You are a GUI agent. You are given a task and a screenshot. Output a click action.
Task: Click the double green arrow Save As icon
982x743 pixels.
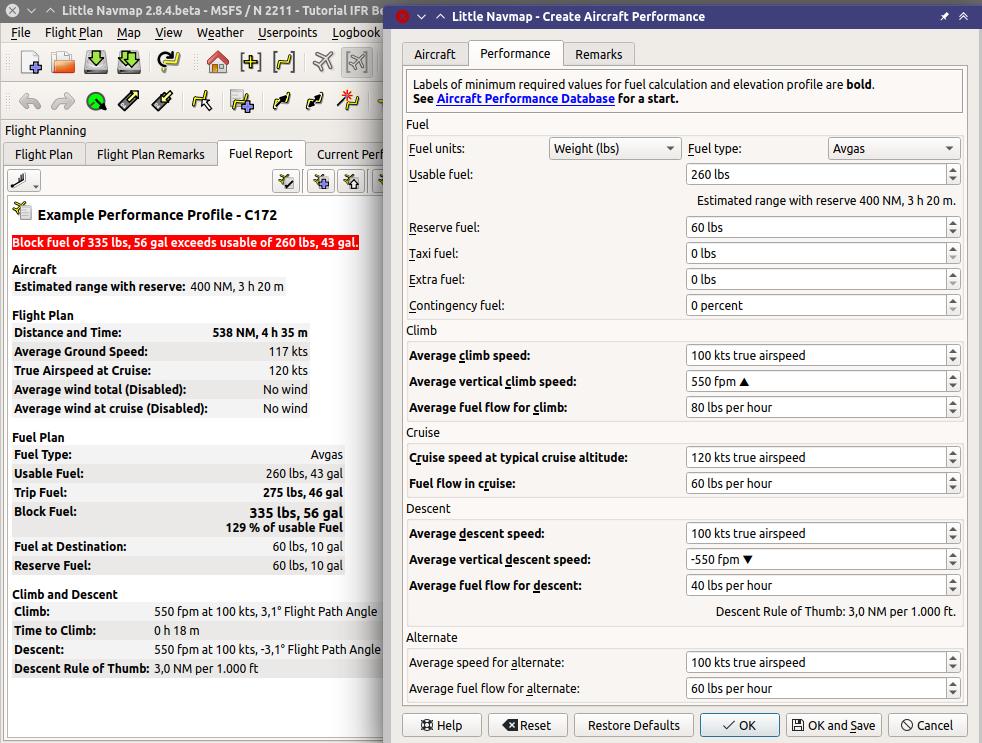(128, 62)
